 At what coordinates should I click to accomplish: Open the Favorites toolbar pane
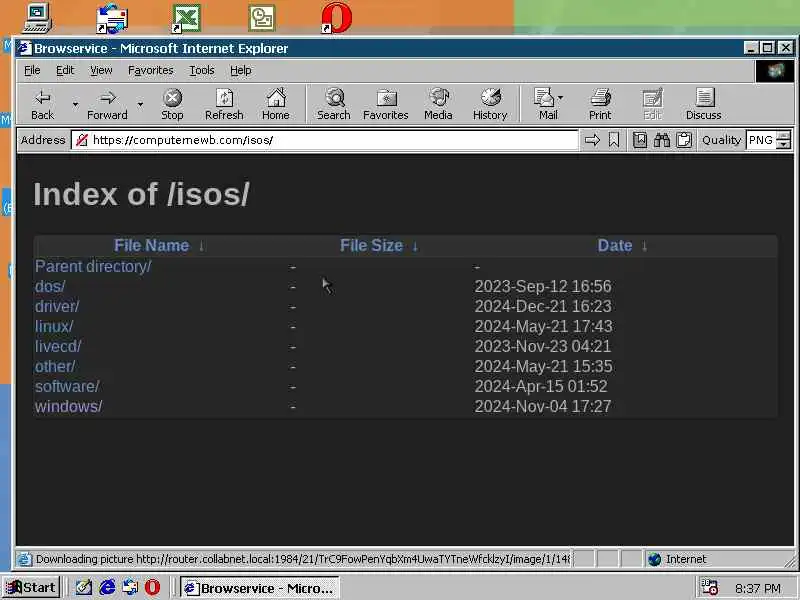[386, 104]
